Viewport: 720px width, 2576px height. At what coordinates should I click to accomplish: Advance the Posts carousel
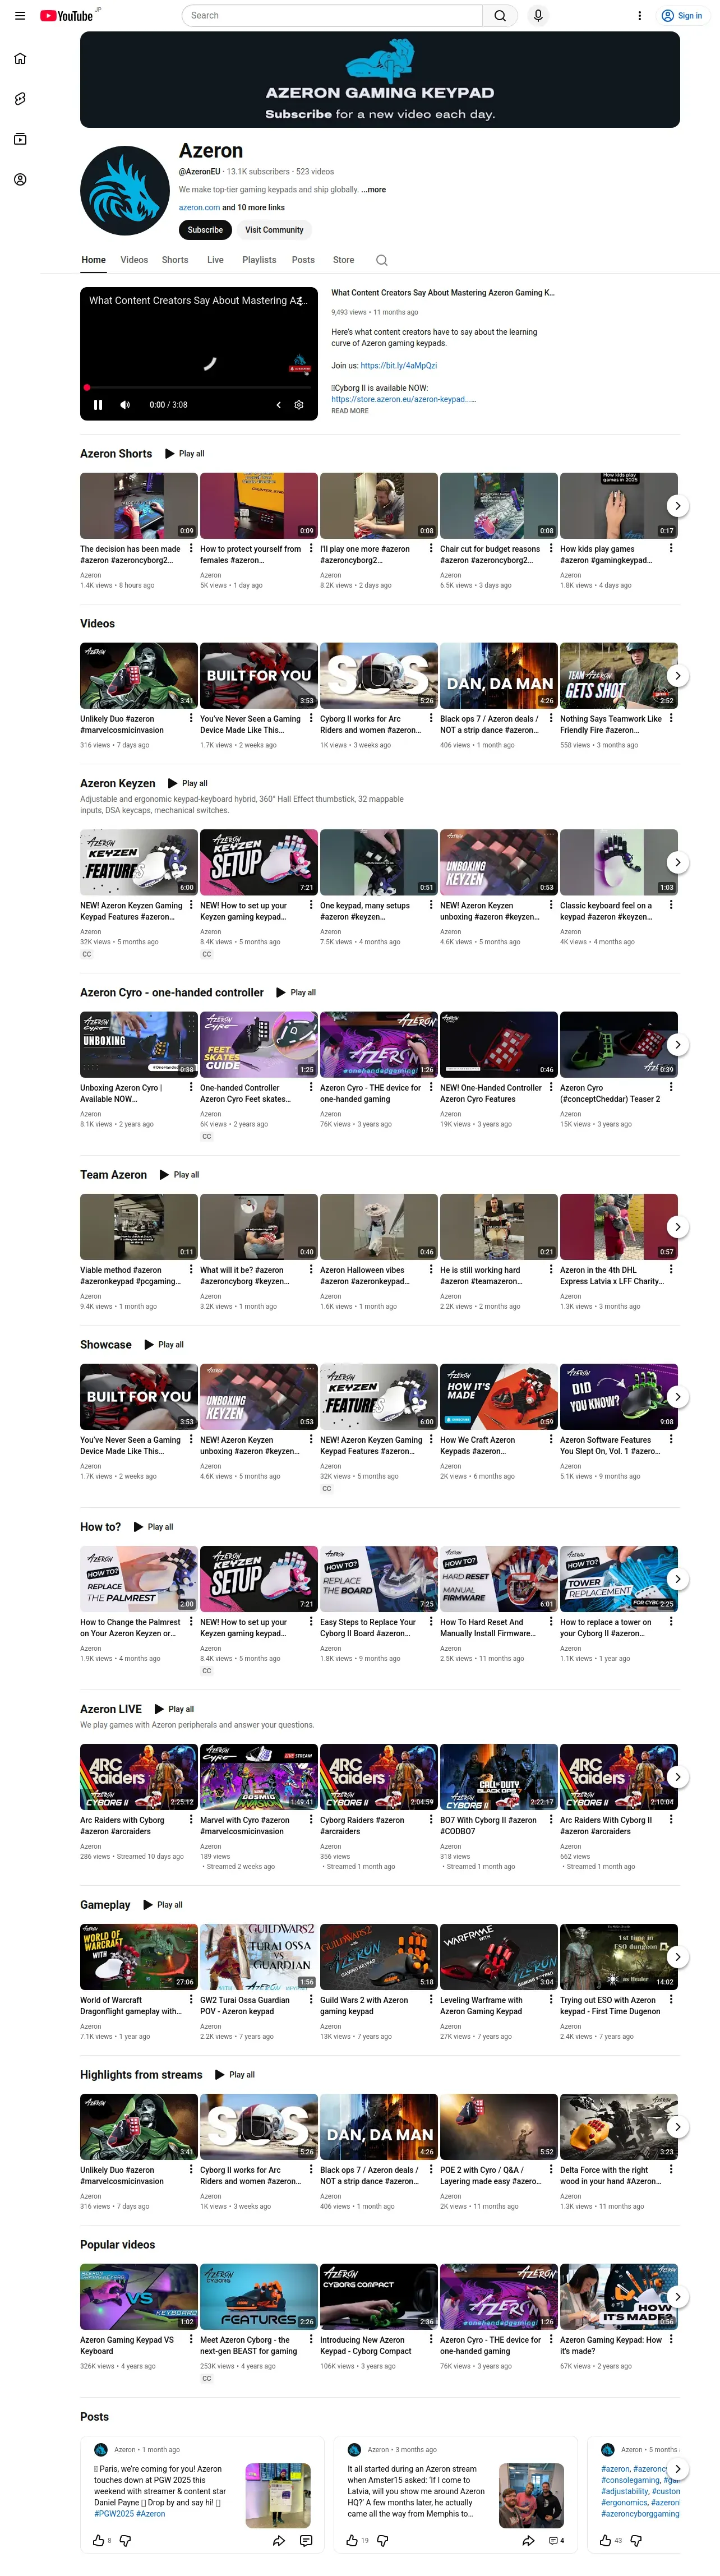pyautogui.click(x=678, y=2468)
